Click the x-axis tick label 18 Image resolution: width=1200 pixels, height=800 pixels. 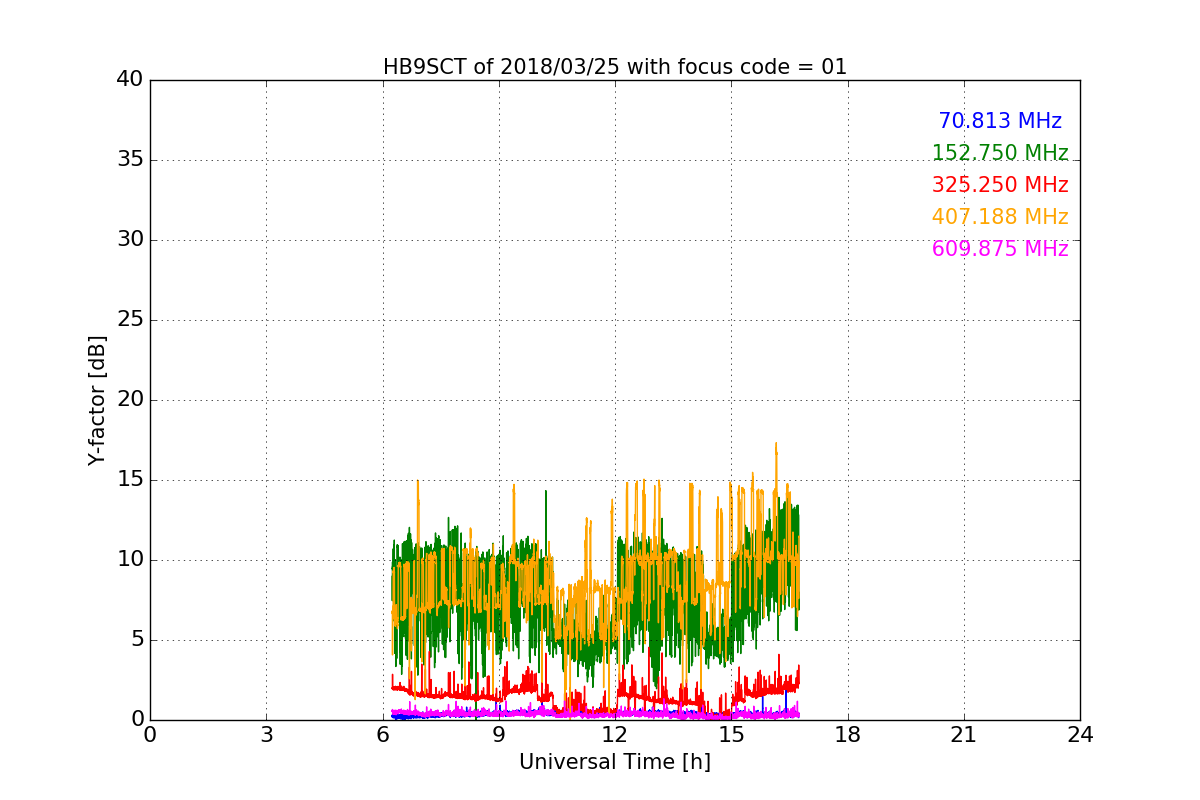click(848, 735)
